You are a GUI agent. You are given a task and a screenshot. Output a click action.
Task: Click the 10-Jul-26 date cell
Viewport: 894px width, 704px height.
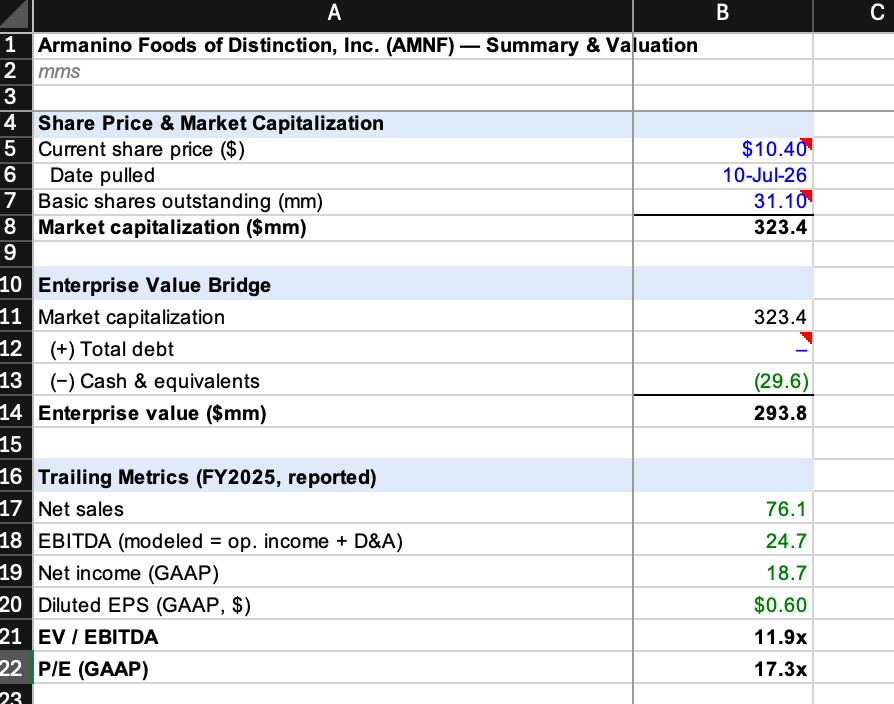pyautogui.click(x=723, y=176)
